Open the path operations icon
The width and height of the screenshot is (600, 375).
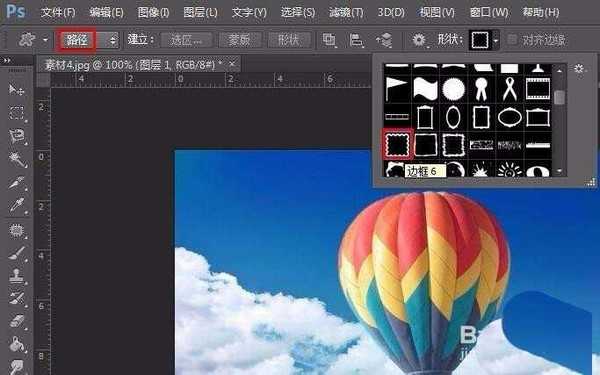[329, 40]
